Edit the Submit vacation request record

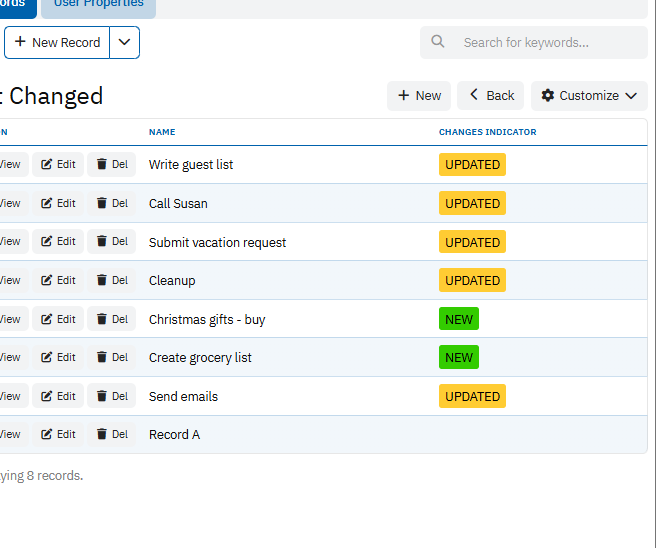click(x=58, y=242)
